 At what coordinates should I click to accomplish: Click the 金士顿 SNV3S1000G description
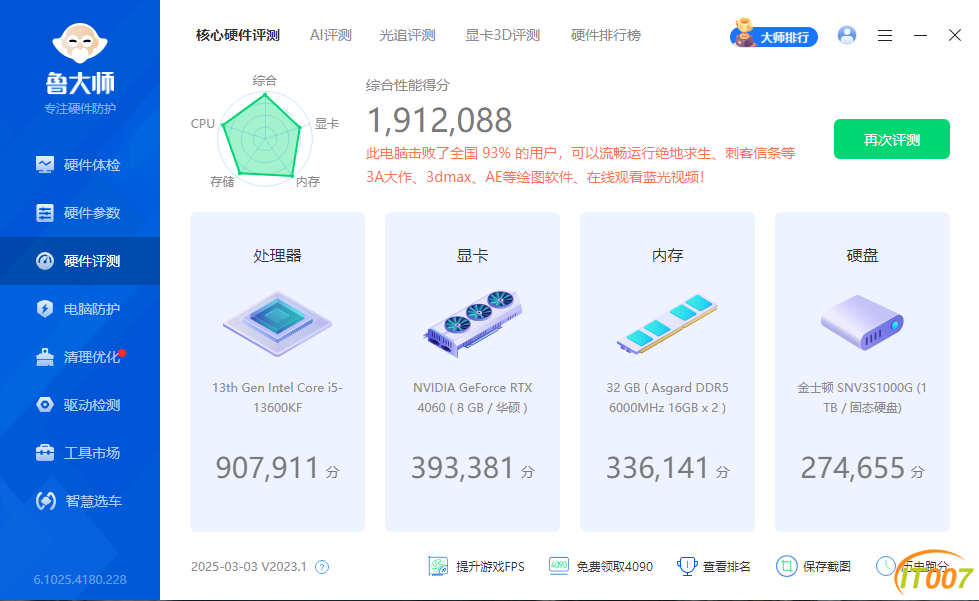[862, 398]
